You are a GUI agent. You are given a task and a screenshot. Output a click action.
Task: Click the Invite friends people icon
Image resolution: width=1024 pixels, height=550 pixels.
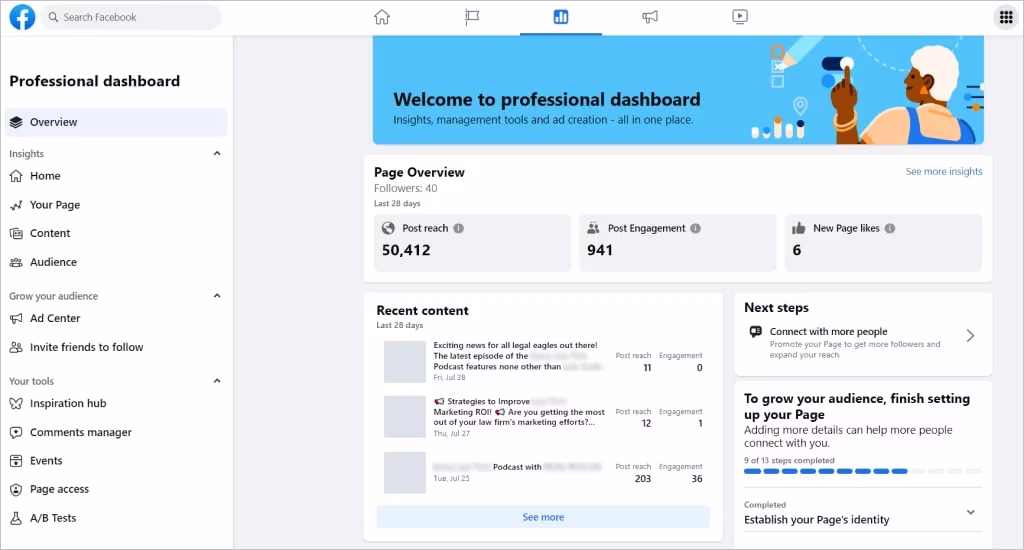pyautogui.click(x=16, y=347)
